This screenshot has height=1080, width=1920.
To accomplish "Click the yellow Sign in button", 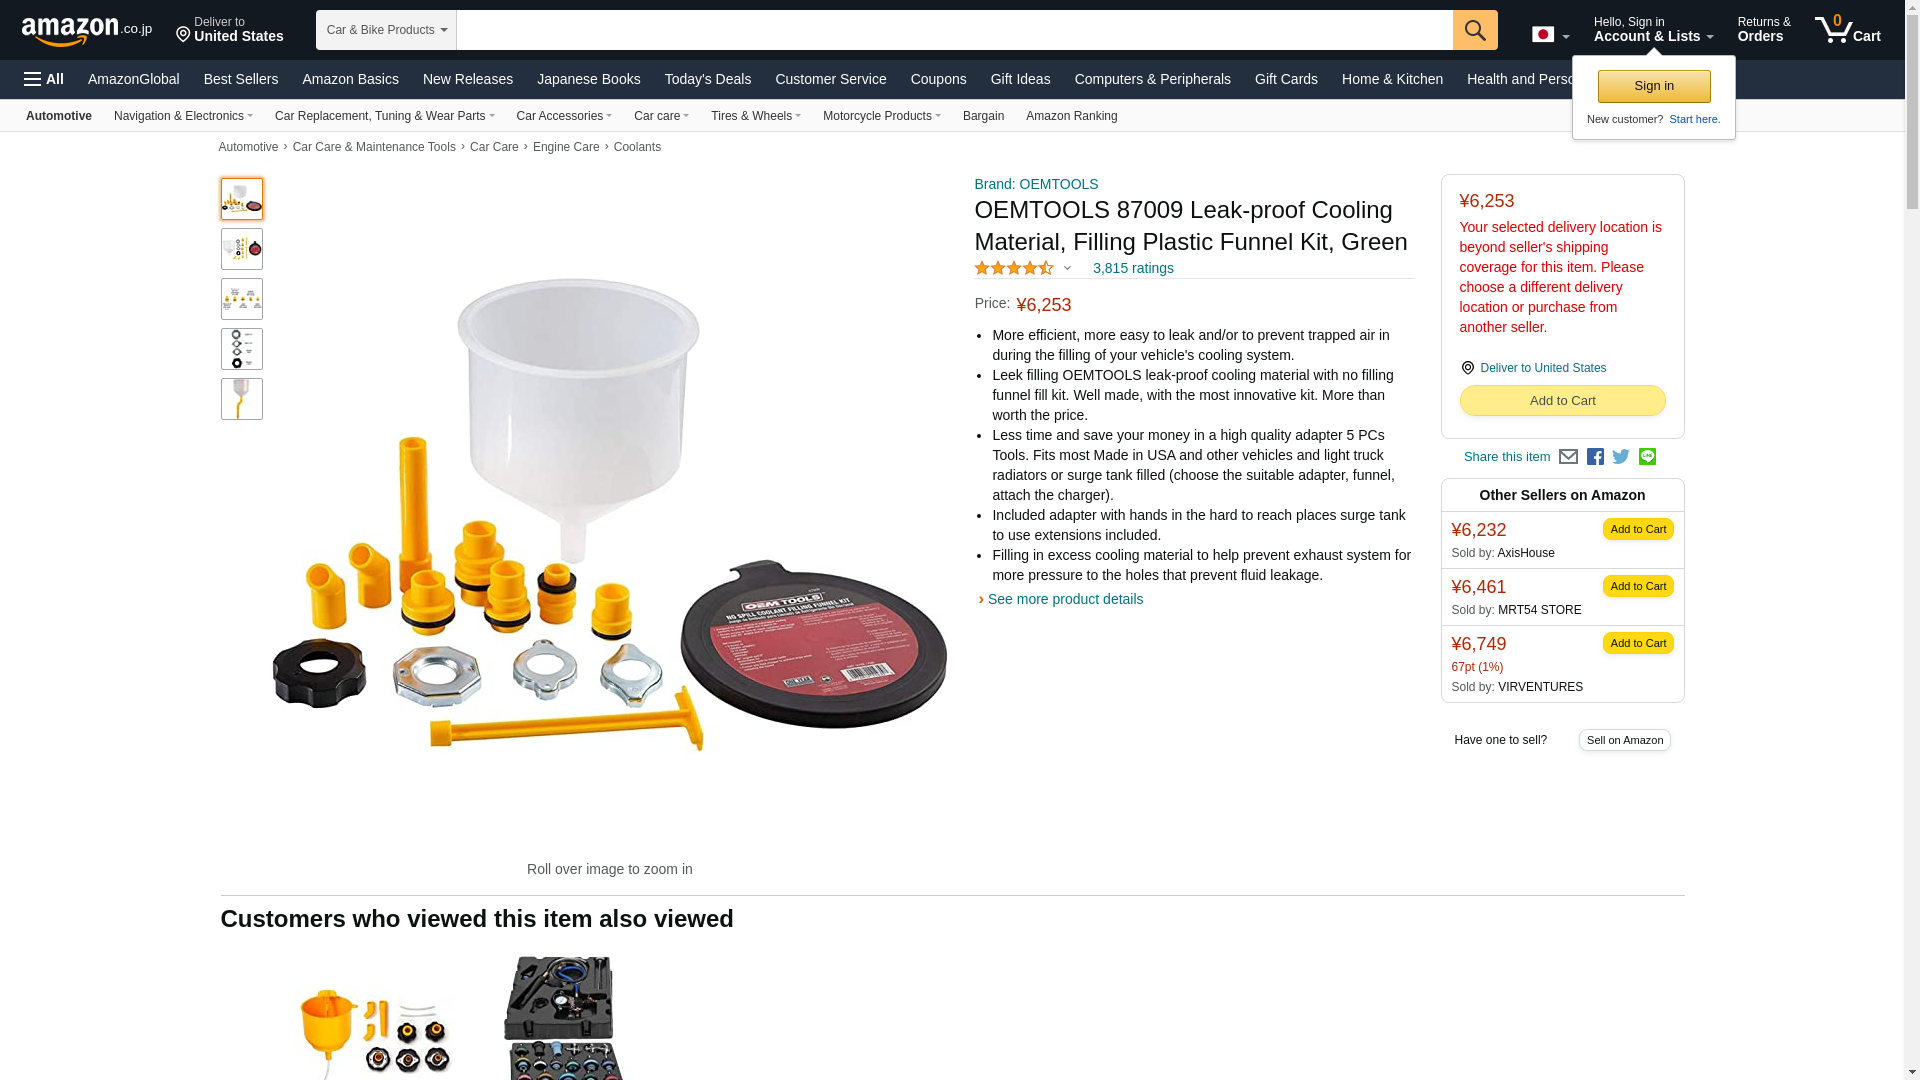I will [x=1654, y=86].
